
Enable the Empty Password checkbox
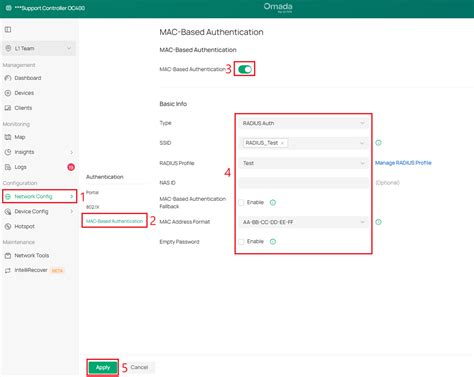pos(241,242)
